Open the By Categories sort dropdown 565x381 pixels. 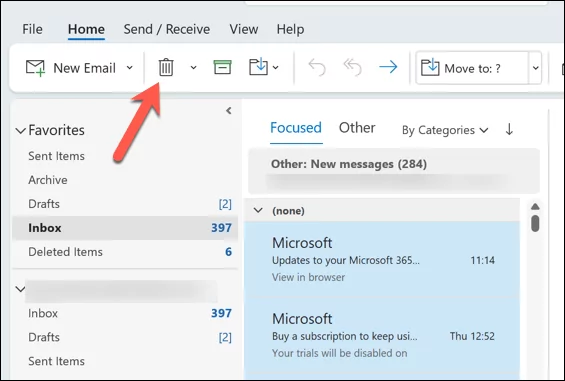445,130
